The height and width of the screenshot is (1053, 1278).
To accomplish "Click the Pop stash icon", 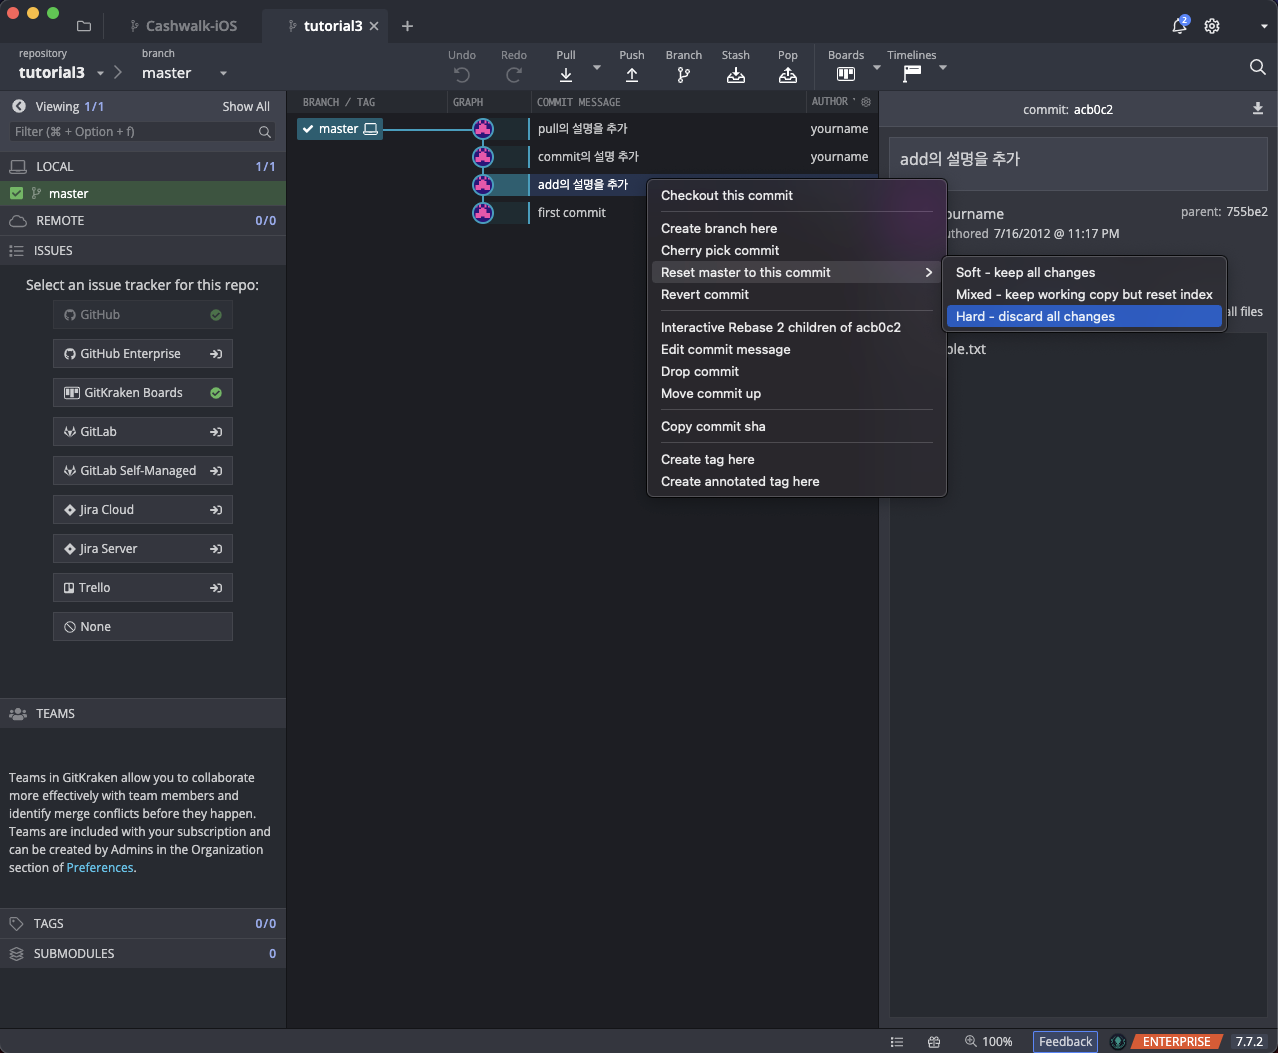I will pos(788,75).
